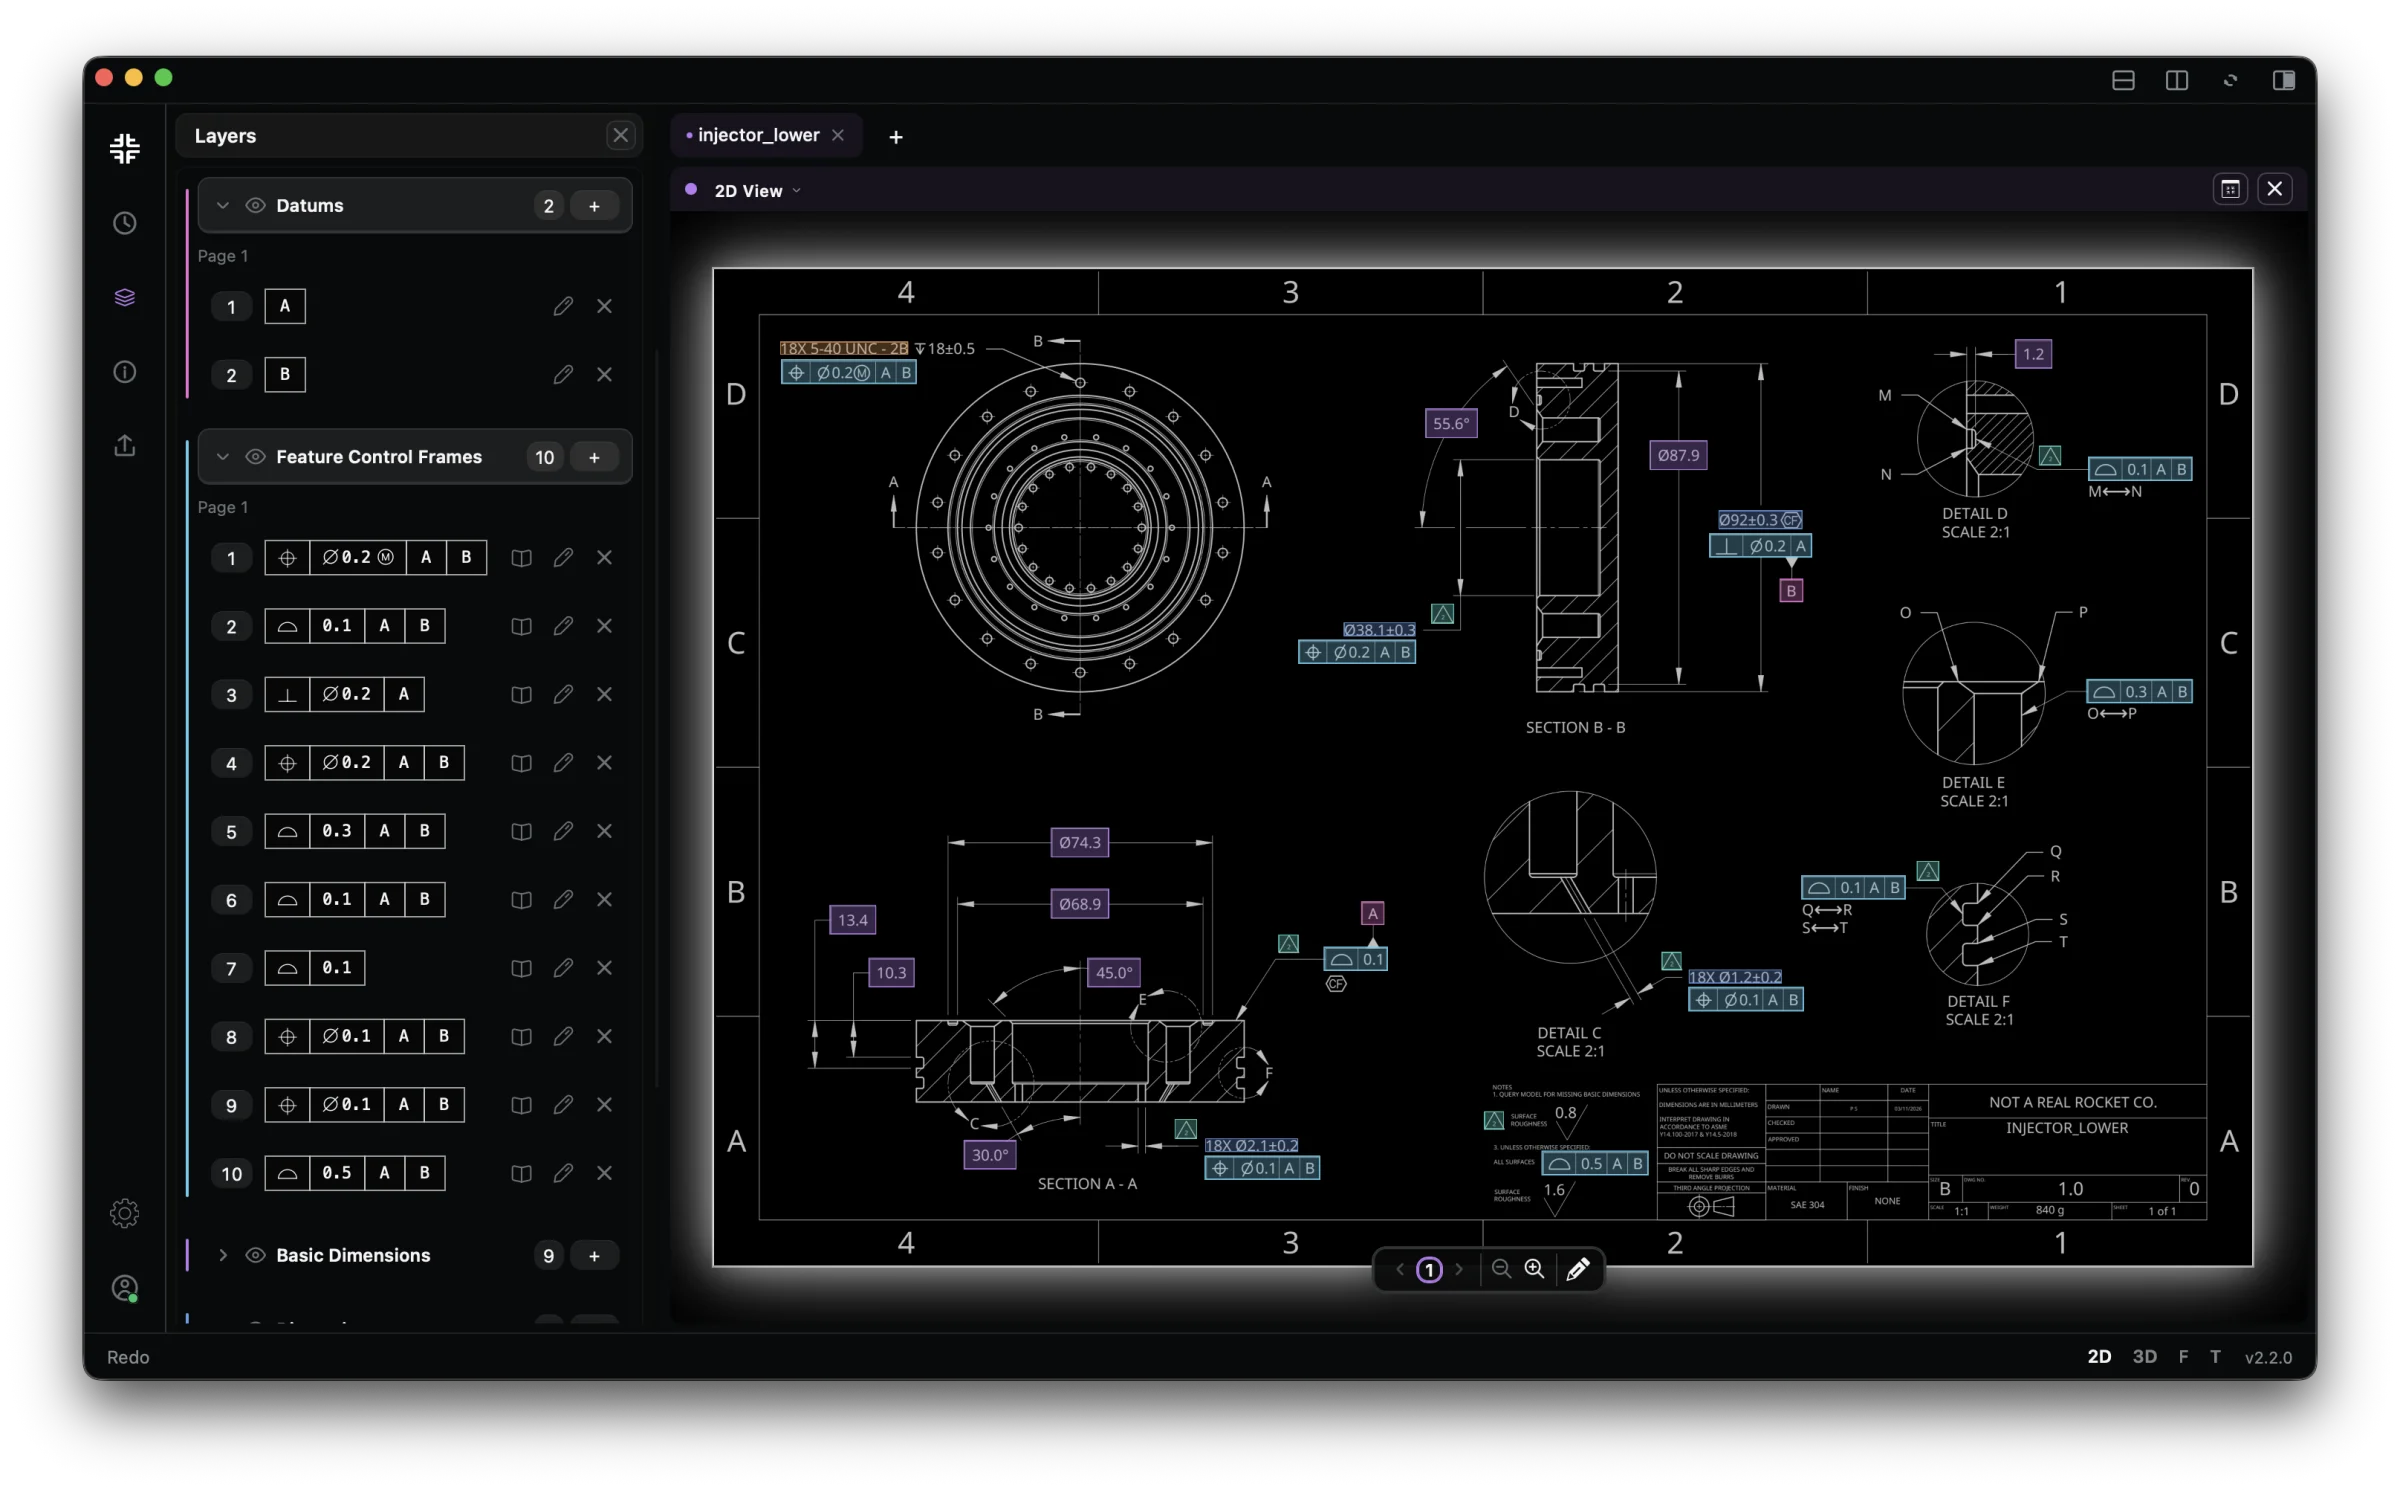
Task: Open book icon for frame 7
Action: 521,968
